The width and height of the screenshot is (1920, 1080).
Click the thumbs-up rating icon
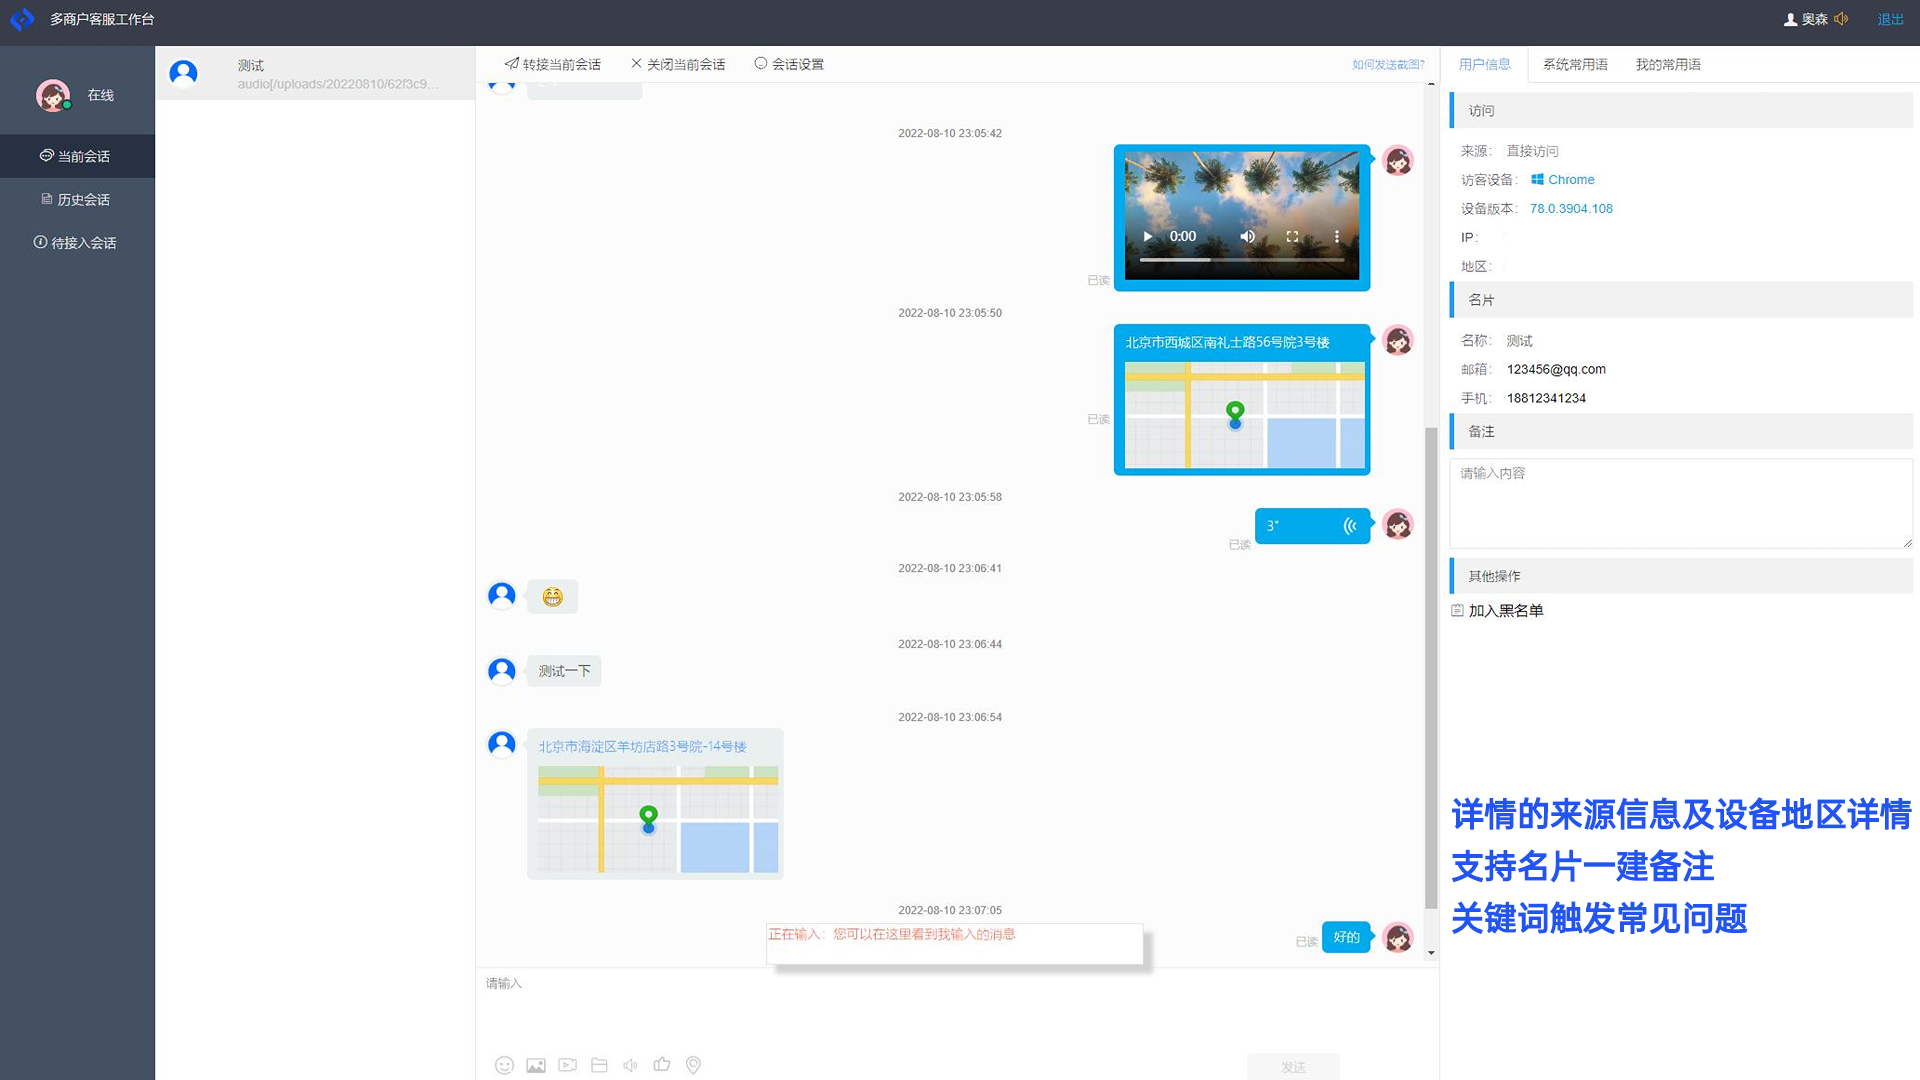662,1064
